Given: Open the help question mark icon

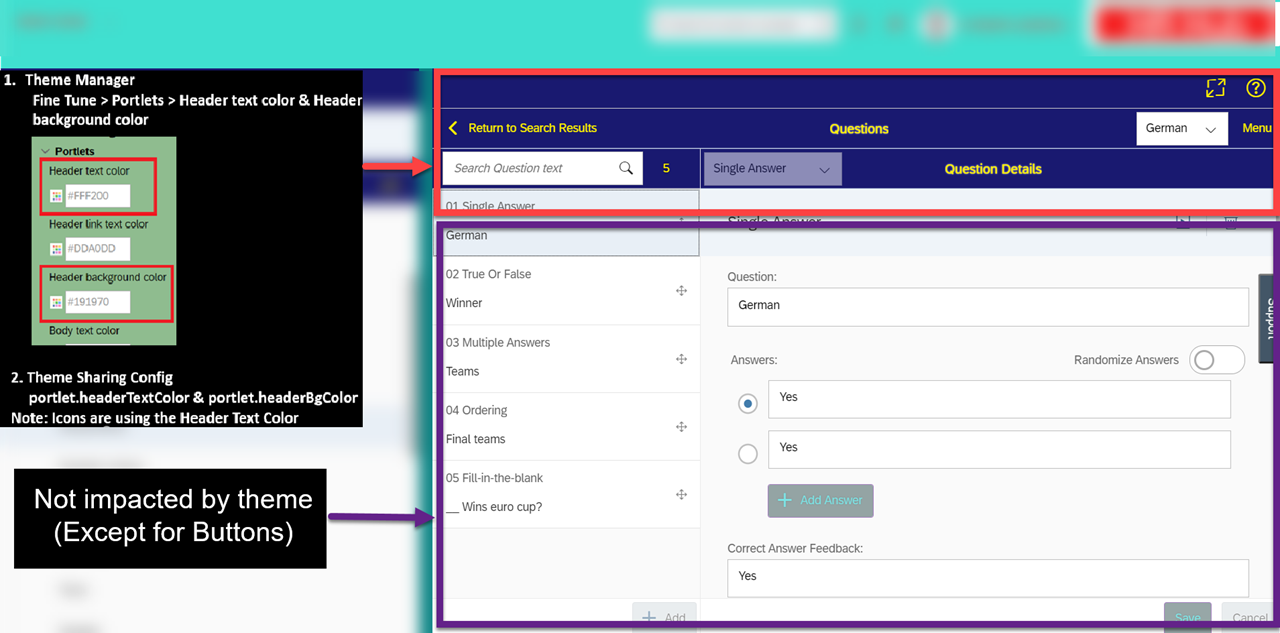Looking at the screenshot, I should click(x=1256, y=88).
